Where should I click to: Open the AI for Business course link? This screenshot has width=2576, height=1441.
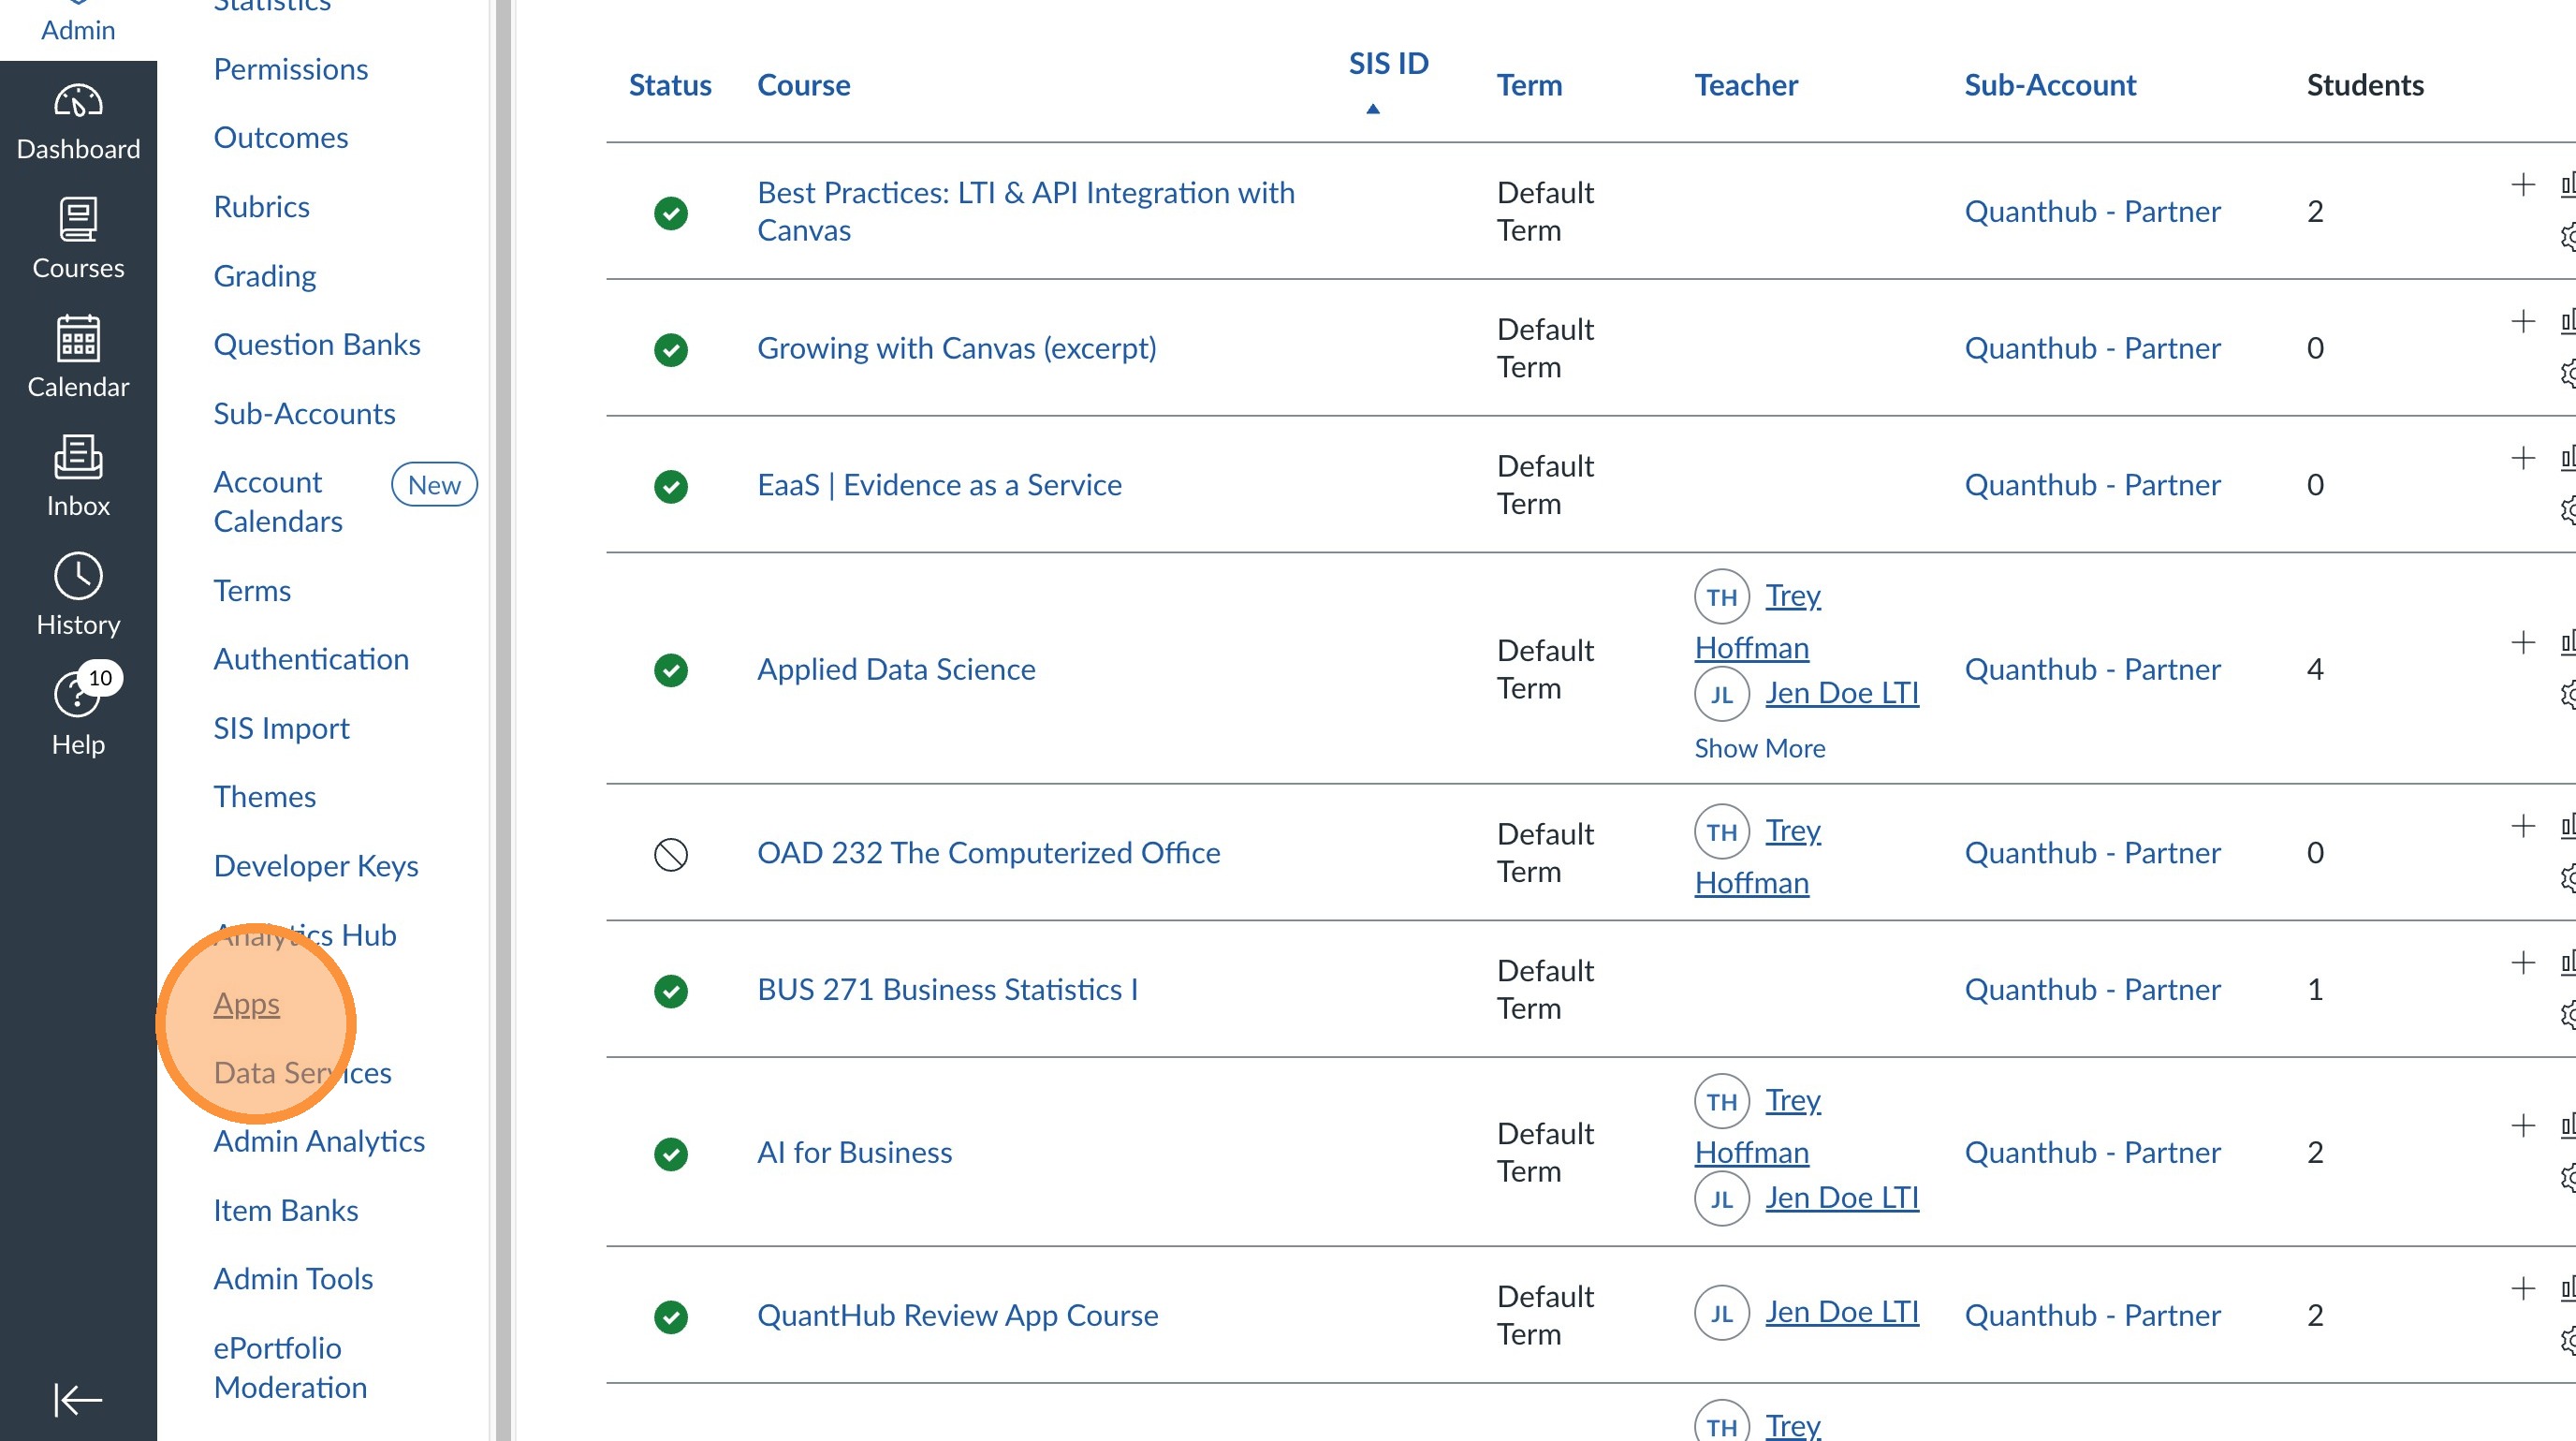pyautogui.click(x=854, y=1153)
